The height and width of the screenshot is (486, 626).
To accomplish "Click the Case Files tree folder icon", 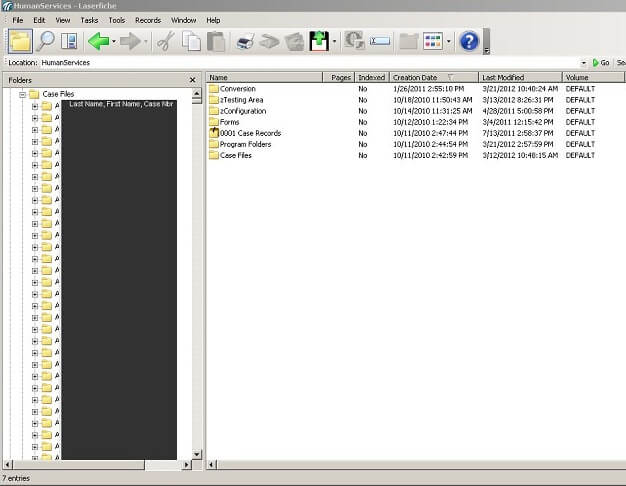I will click(34, 94).
